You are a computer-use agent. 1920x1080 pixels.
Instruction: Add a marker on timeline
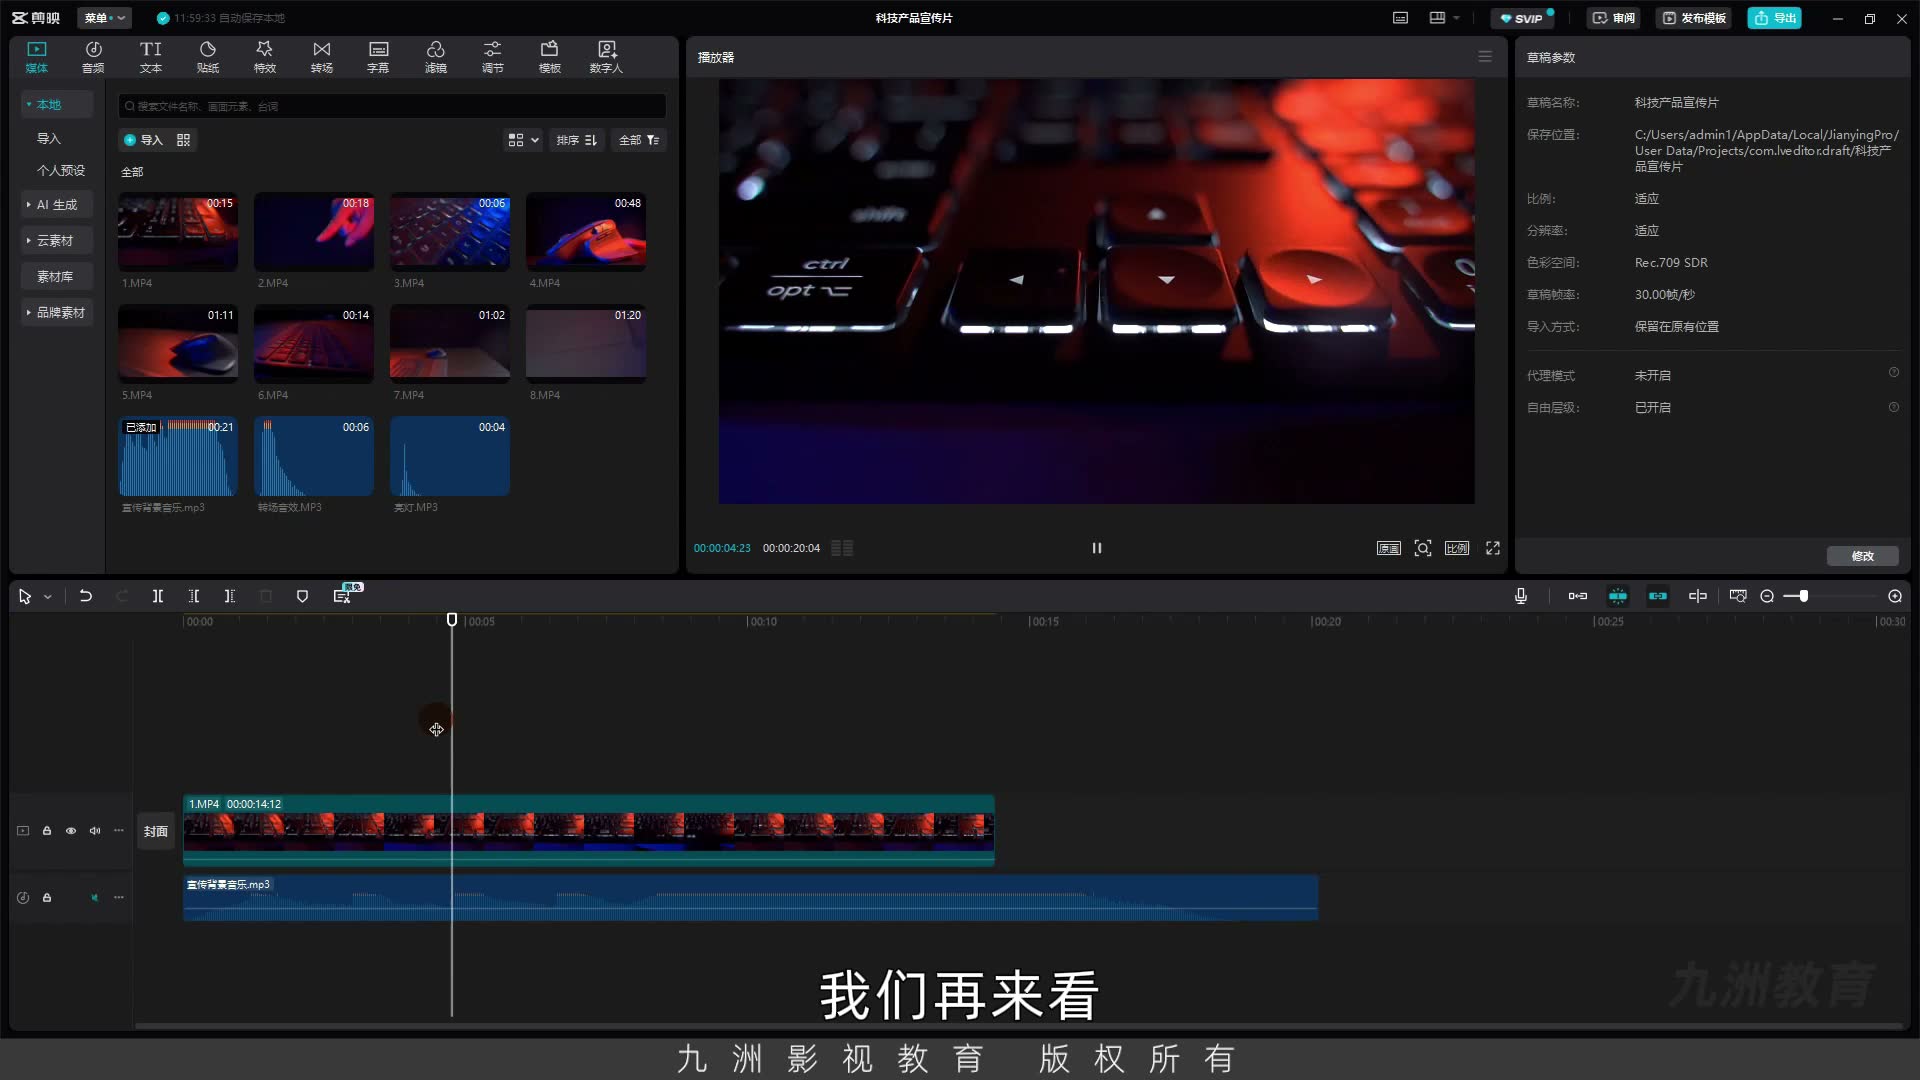point(302,596)
